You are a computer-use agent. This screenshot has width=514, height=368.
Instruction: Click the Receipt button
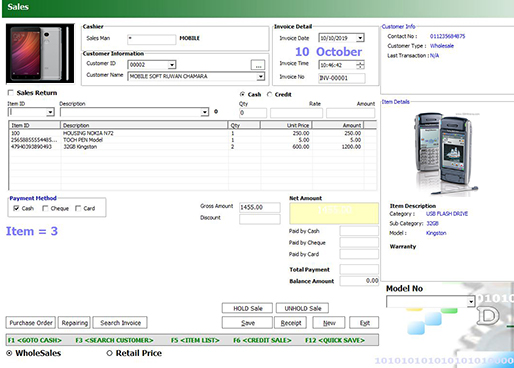(x=291, y=323)
